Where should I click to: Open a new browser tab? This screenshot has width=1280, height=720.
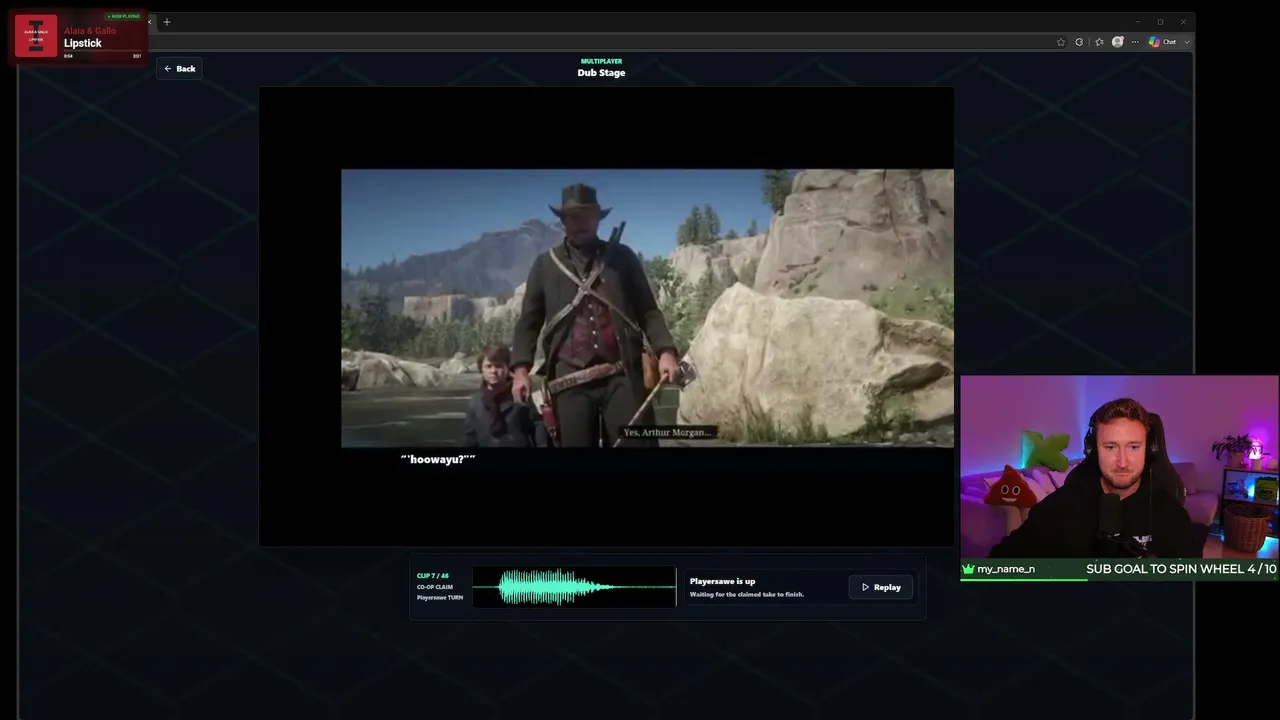click(x=167, y=22)
